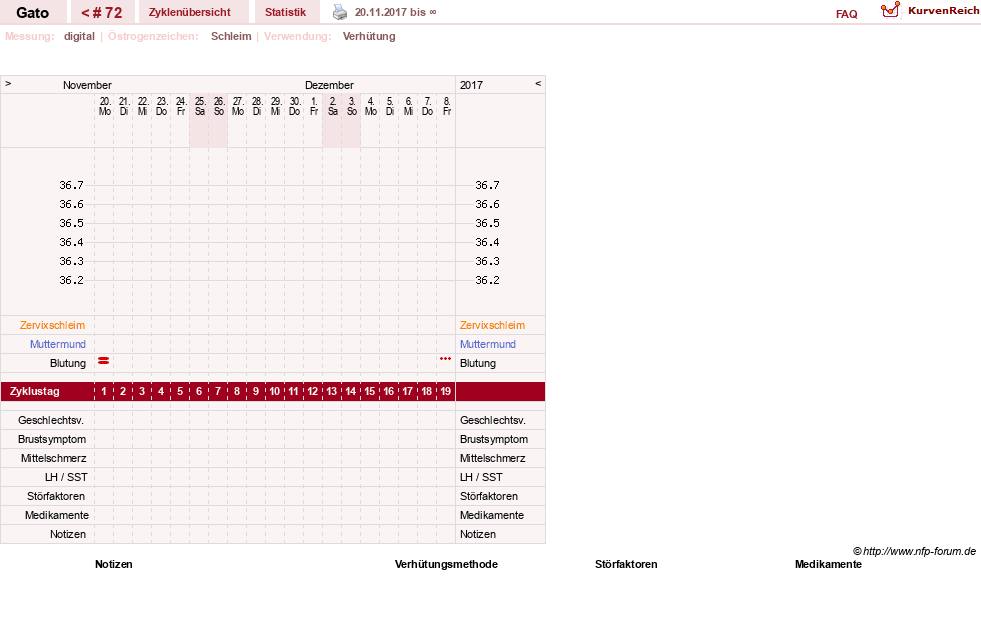Click the left arrow beside 2017

tap(538, 83)
